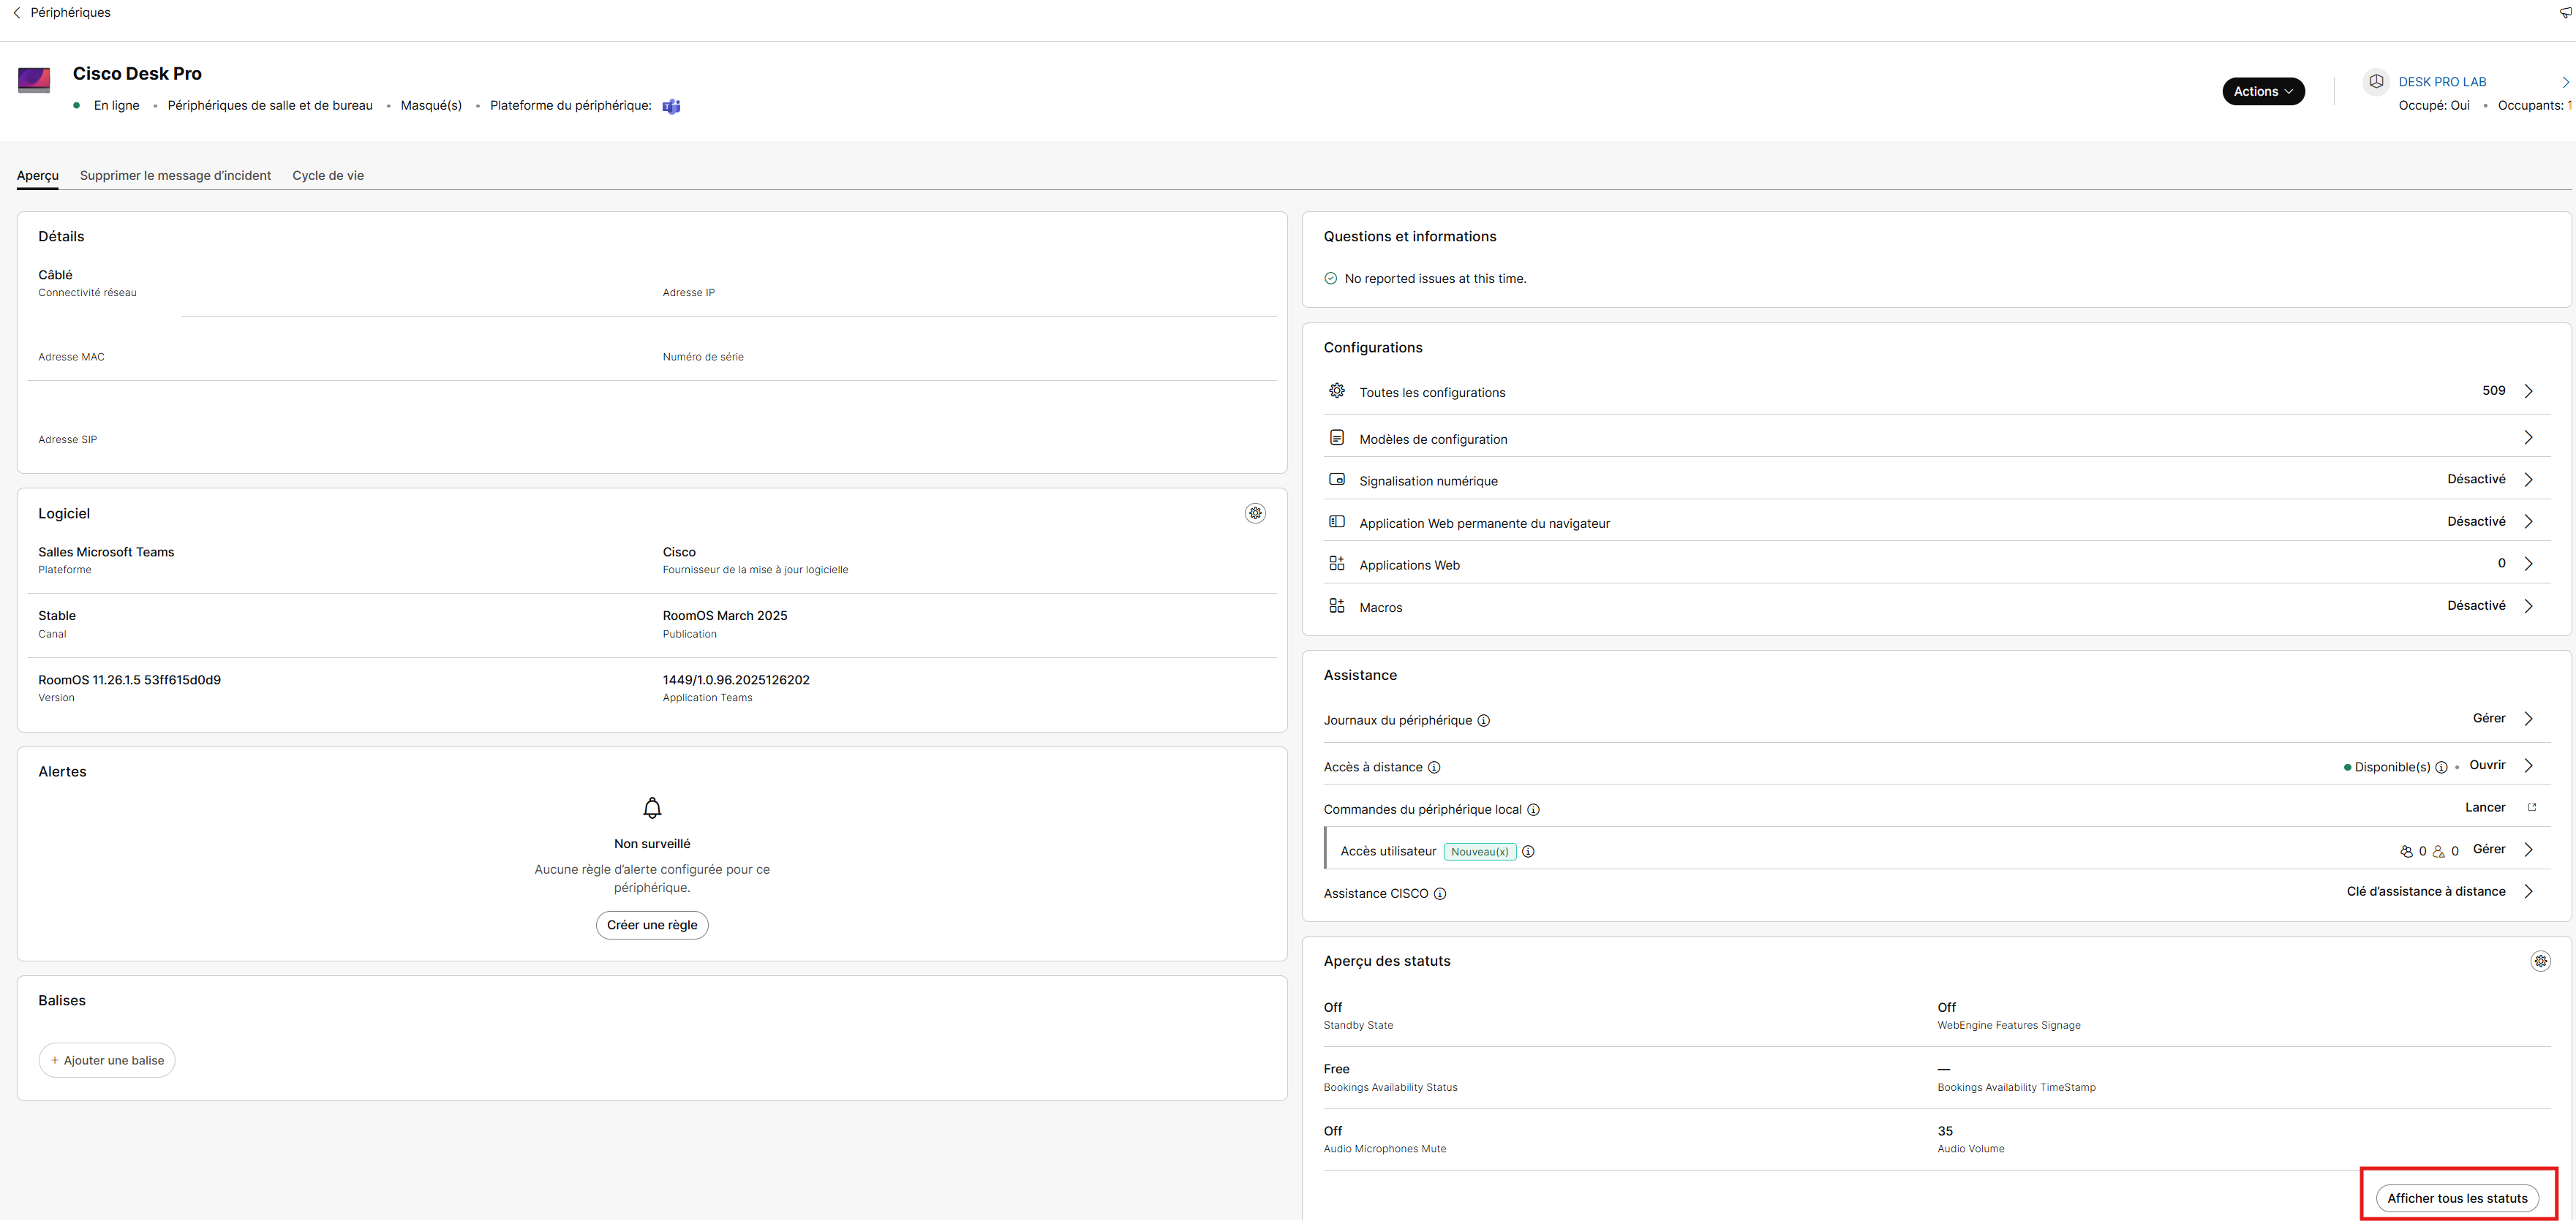Click the Nouveau(x) badge
The height and width of the screenshot is (1221, 2576).
(x=1480, y=852)
